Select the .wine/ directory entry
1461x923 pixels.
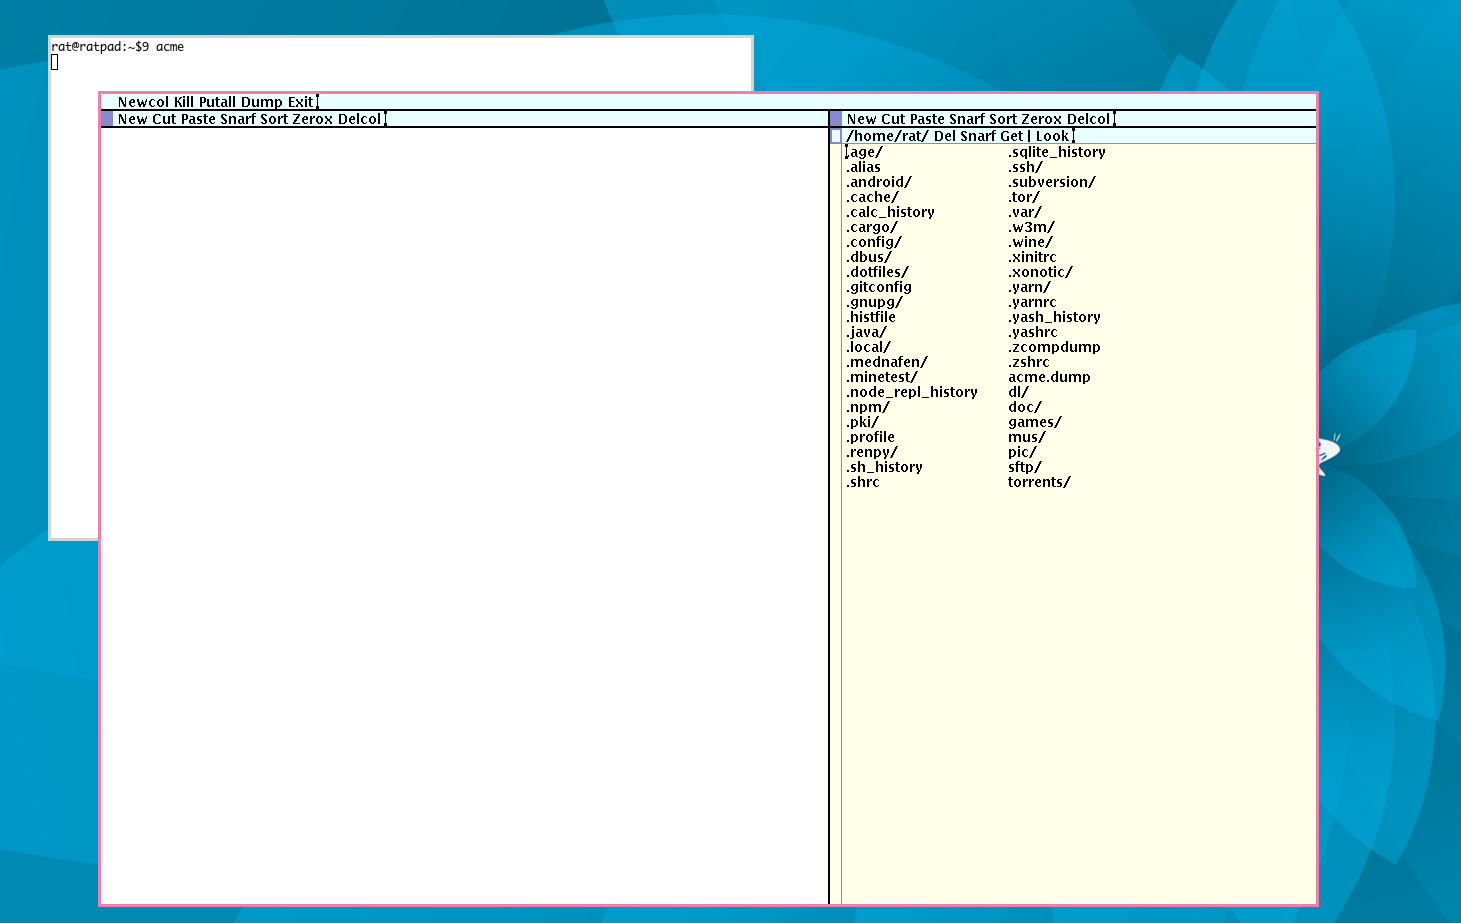1031,242
